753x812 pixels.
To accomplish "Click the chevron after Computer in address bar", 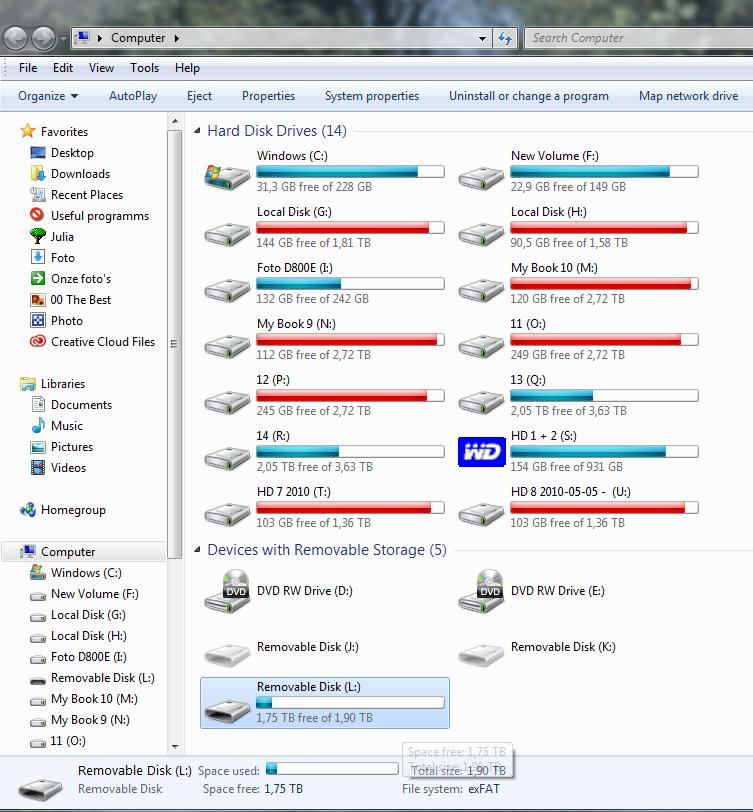I will pos(177,38).
